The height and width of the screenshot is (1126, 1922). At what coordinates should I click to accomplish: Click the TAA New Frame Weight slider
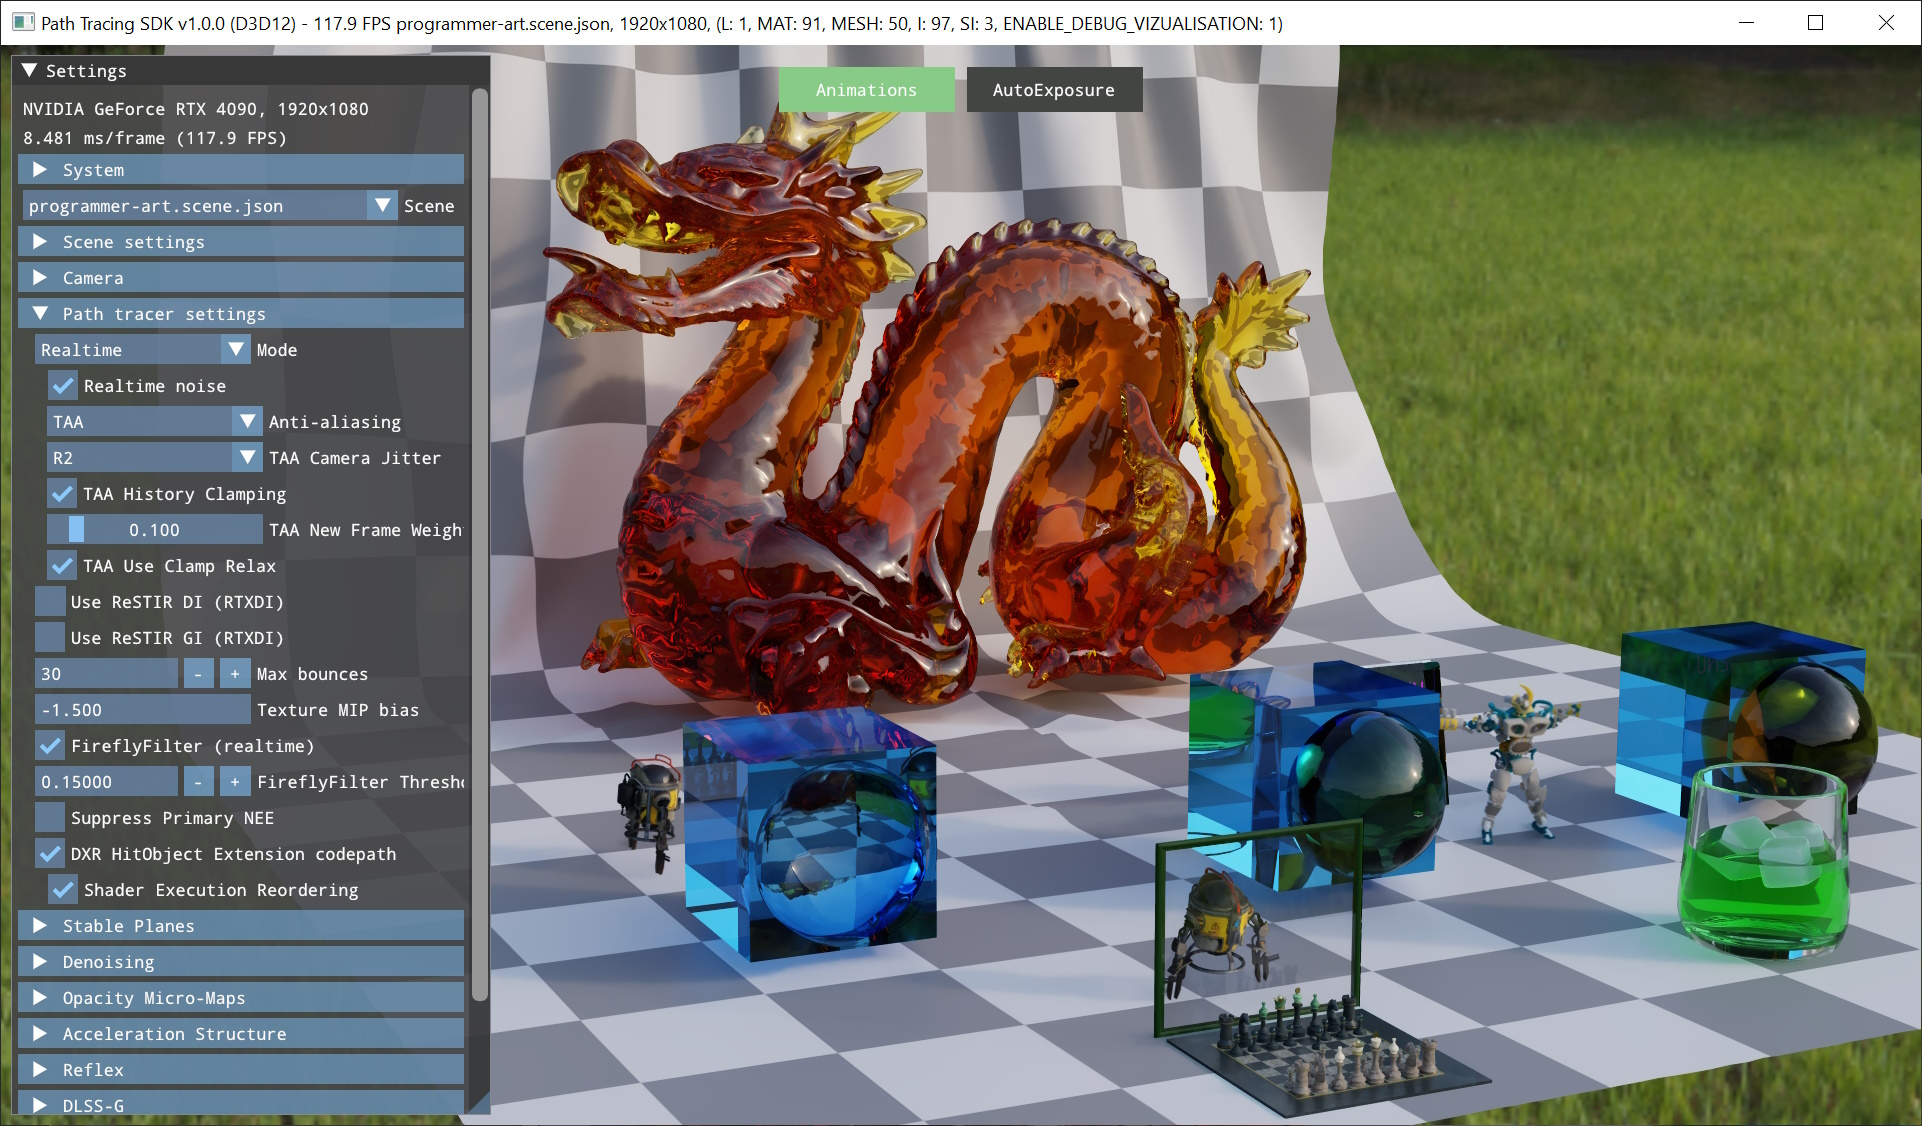click(x=155, y=530)
